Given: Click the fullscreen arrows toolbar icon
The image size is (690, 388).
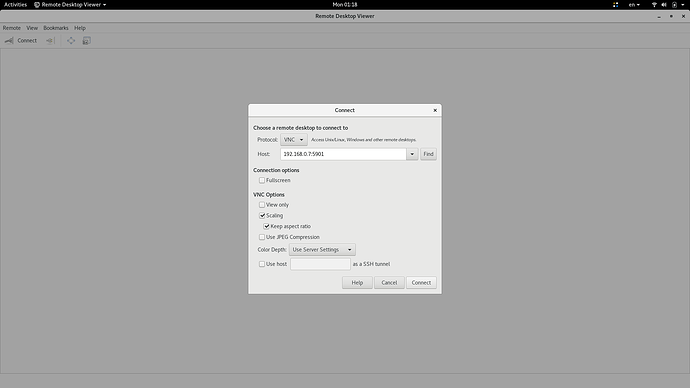Looking at the screenshot, I should pyautogui.click(x=71, y=40).
